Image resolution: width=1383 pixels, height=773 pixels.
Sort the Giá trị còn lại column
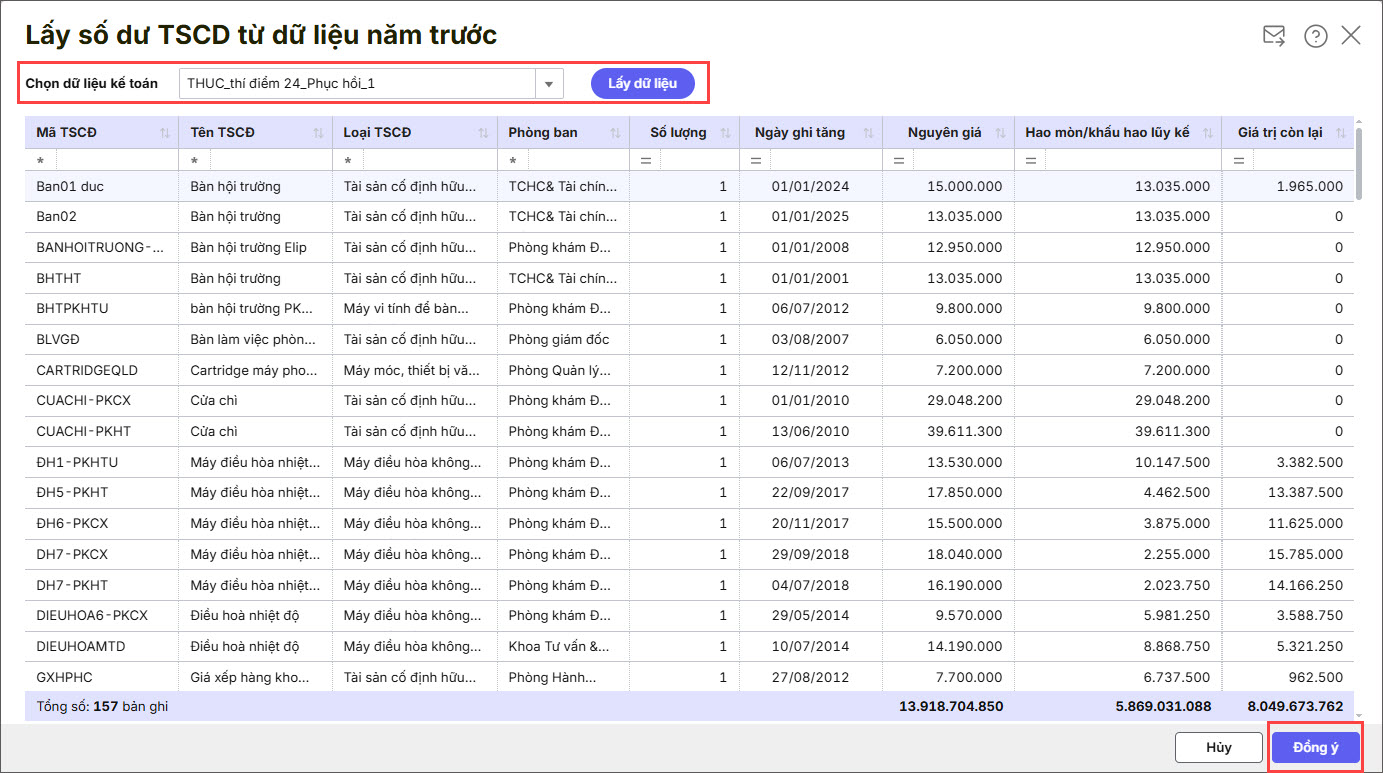1341,133
